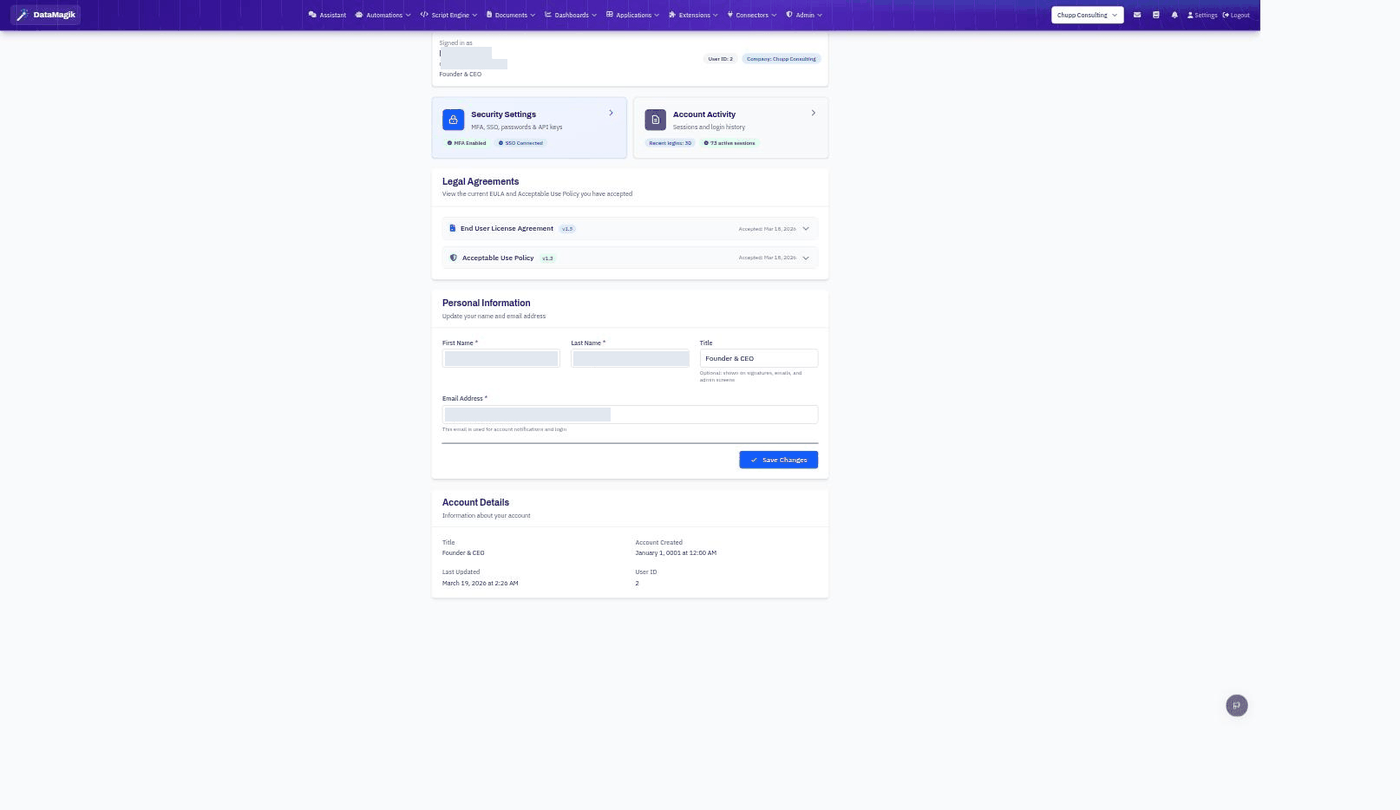The height and width of the screenshot is (810, 1400).
Task: Click the Email Address field
Action: [630, 414]
